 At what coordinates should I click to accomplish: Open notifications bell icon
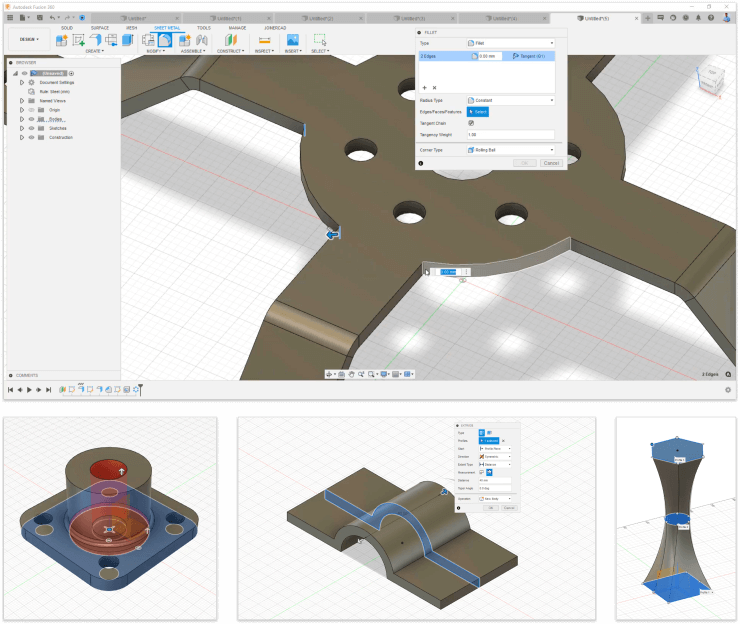click(698, 18)
